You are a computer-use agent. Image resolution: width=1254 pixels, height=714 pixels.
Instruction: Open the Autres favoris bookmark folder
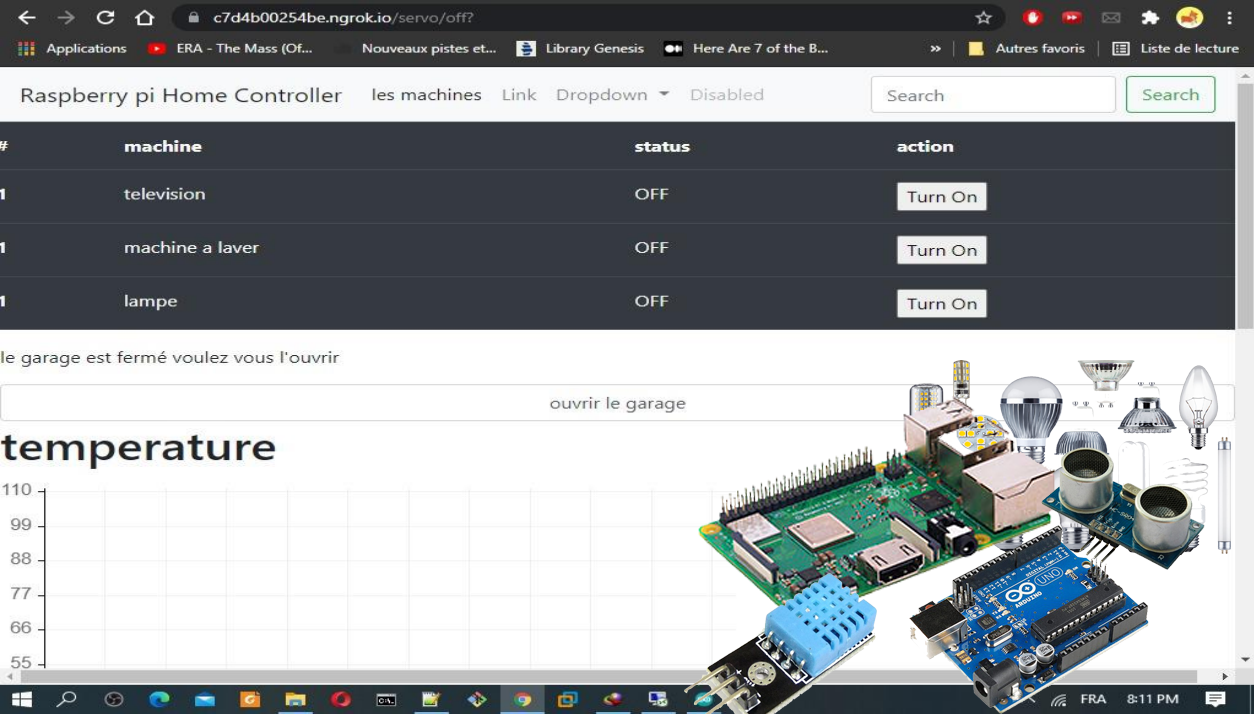tap(1027, 48)
